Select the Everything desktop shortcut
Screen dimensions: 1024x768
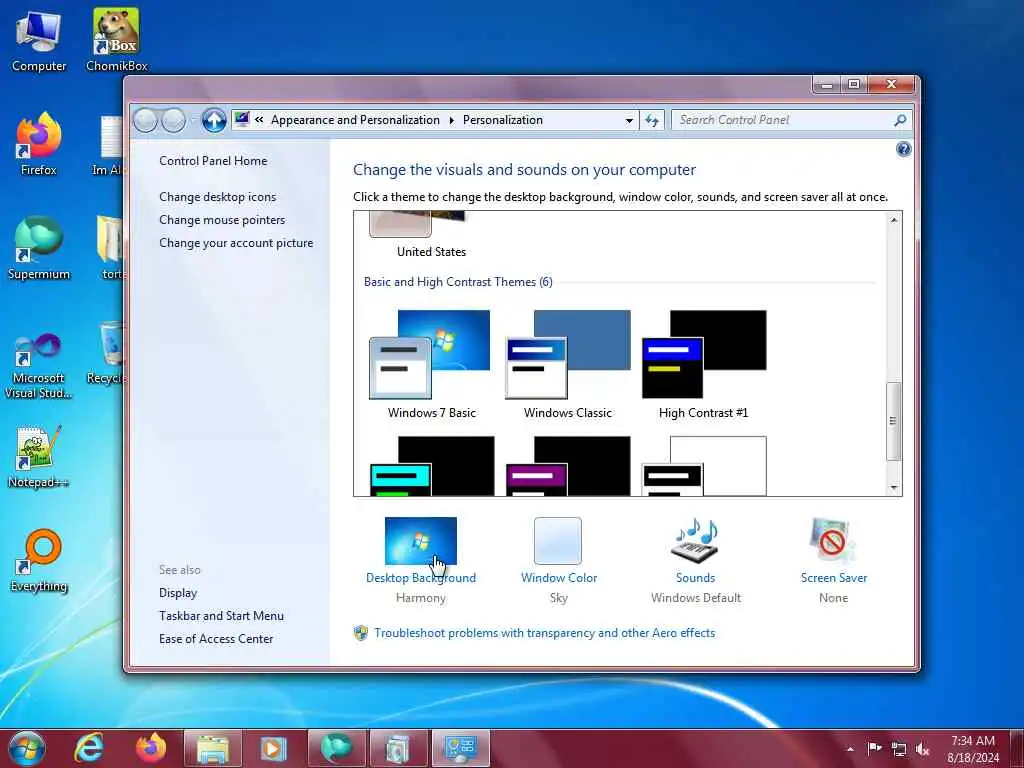coord(39,560)
